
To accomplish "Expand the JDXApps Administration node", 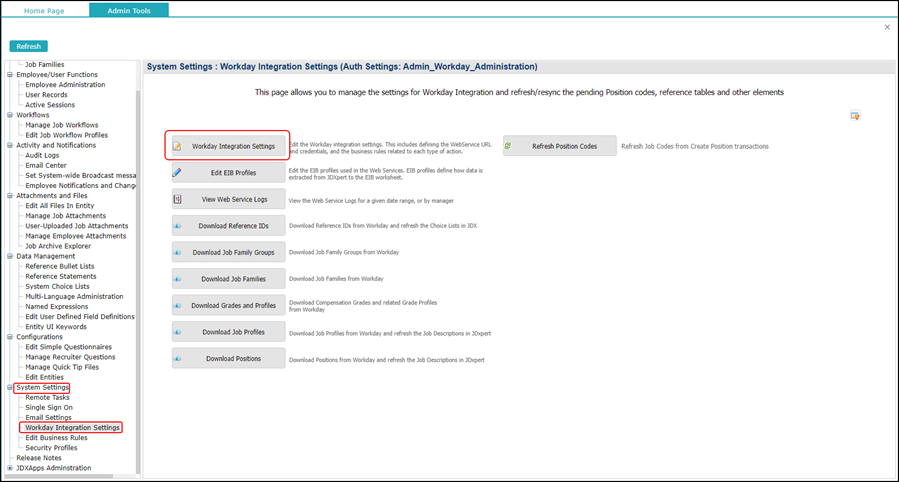I will (10, 468).
